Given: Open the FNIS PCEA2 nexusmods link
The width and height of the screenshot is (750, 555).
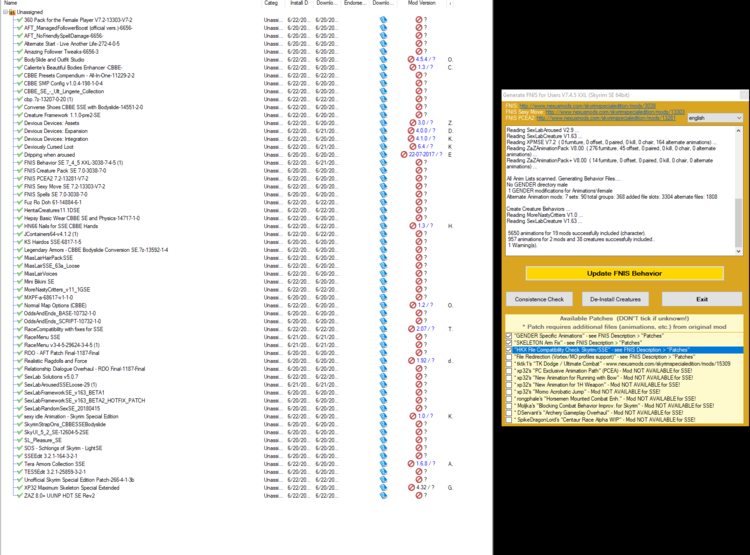Looking at the screenshot, I should pos(606,118).
